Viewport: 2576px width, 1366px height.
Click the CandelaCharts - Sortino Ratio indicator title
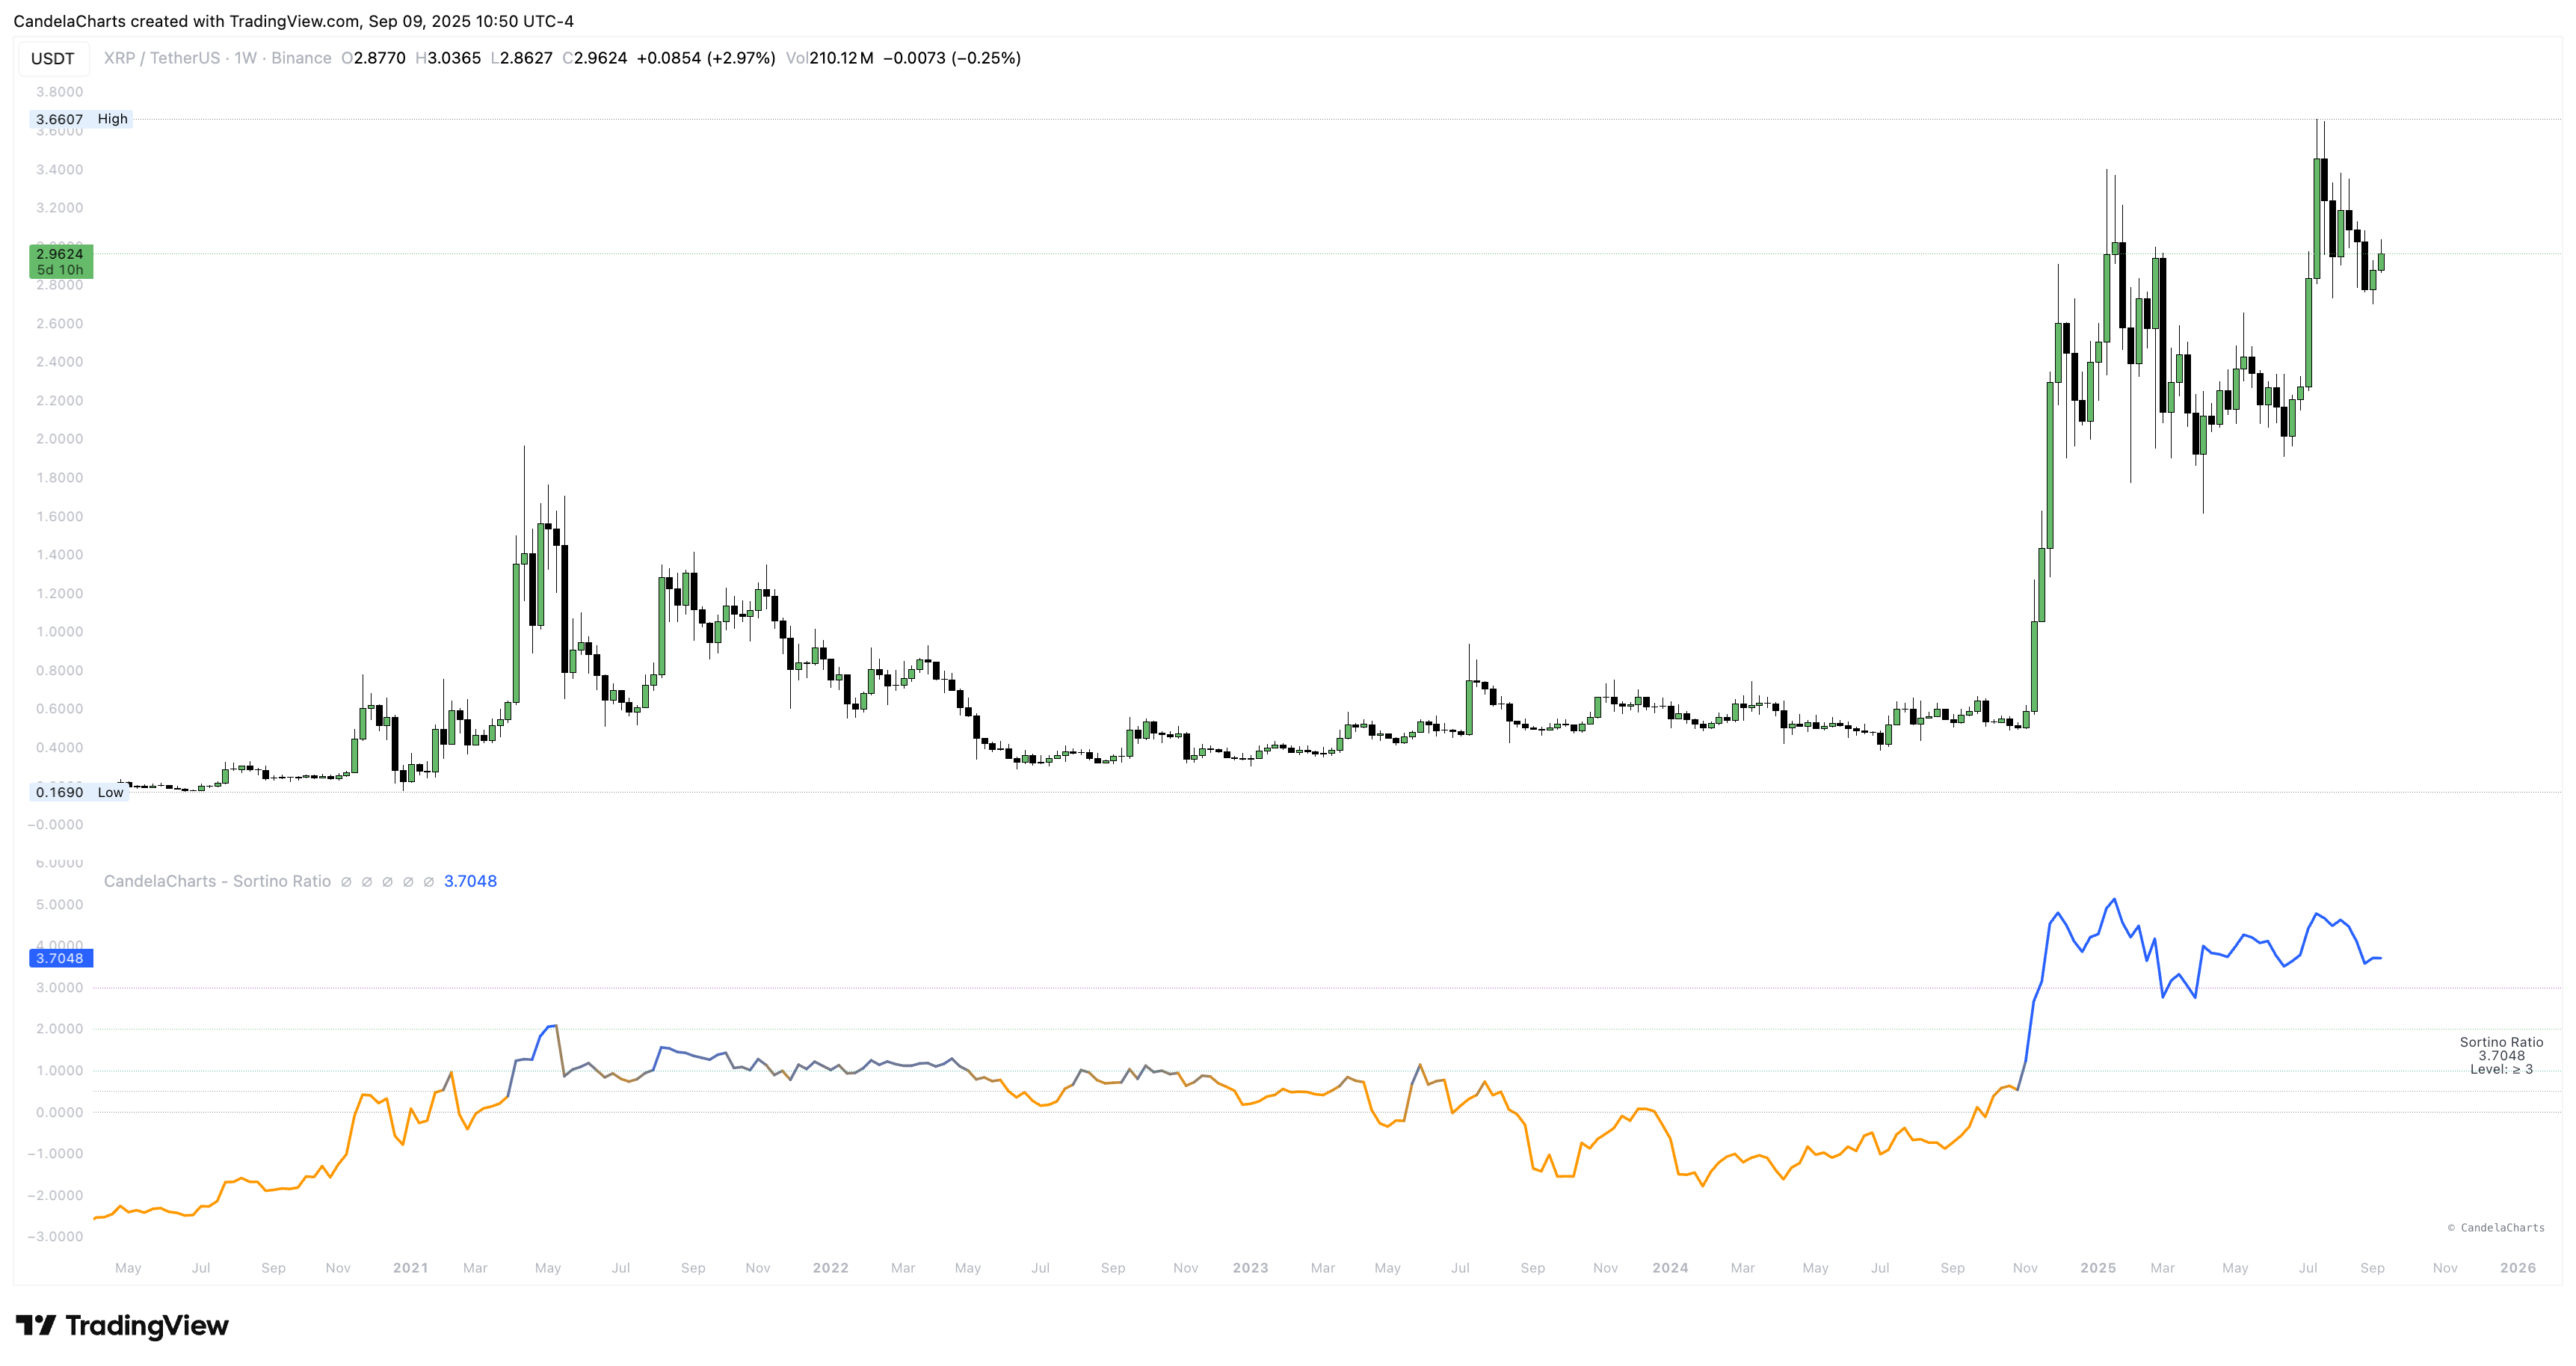(217, 881)
